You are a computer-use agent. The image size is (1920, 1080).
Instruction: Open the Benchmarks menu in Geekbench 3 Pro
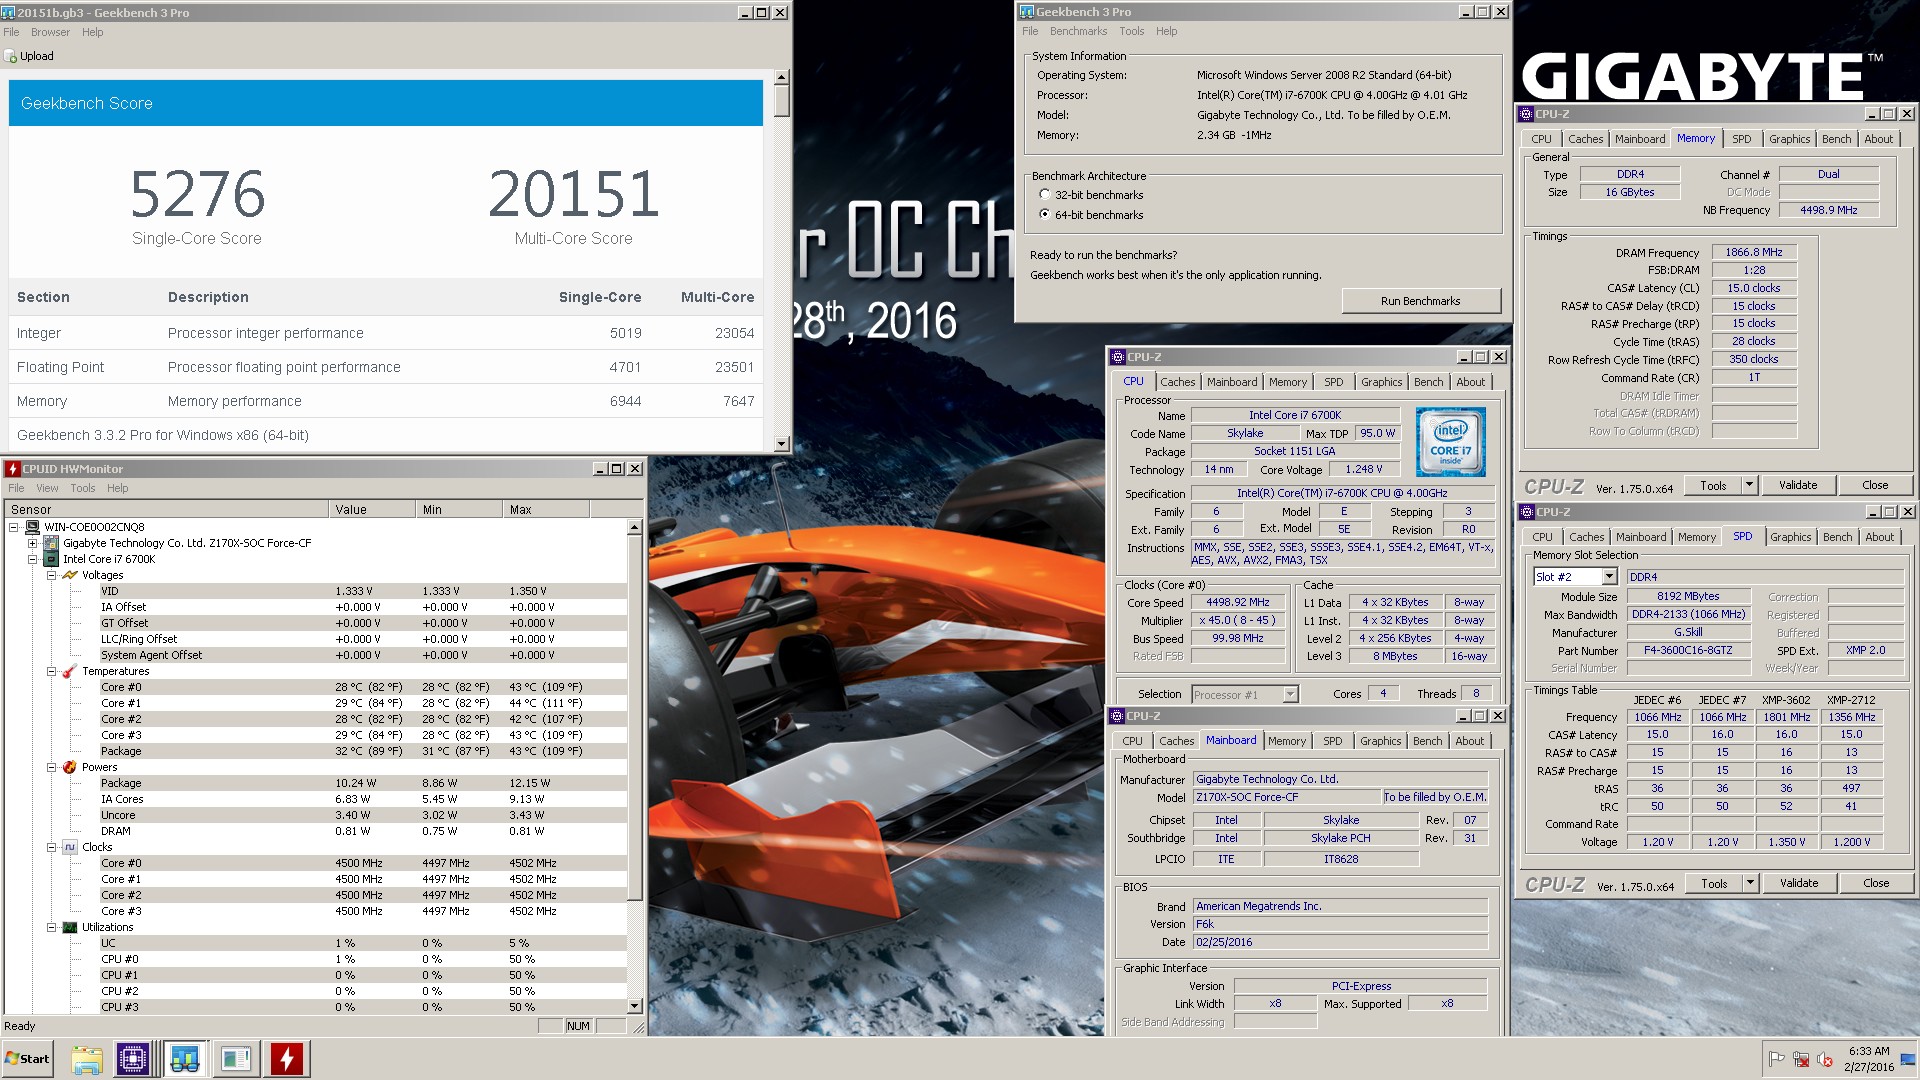[x=1078, y=31]
